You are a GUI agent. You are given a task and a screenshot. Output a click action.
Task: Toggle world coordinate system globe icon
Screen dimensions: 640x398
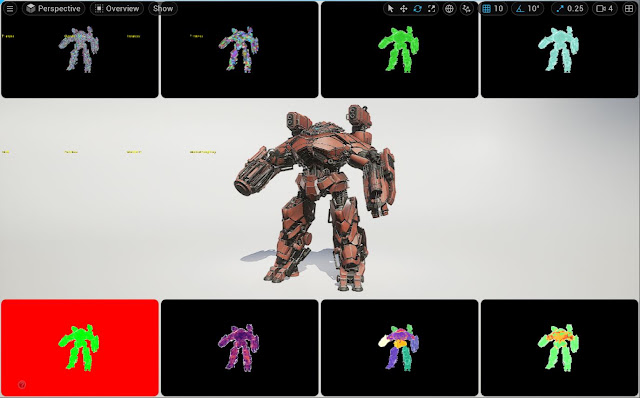click(x=449, y=9)
